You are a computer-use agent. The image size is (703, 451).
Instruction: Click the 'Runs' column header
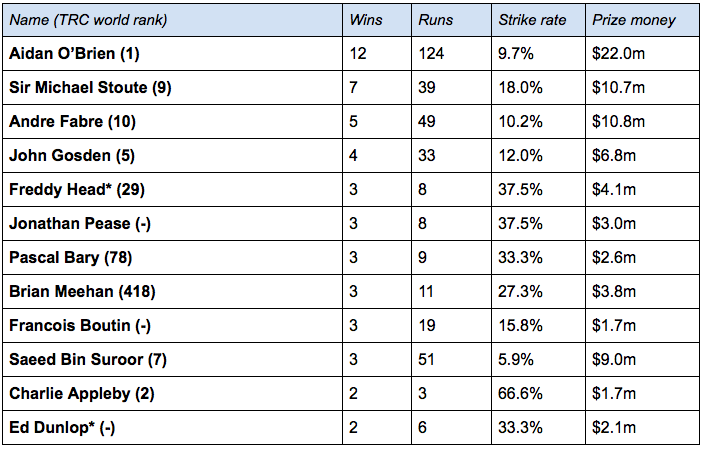451,20
